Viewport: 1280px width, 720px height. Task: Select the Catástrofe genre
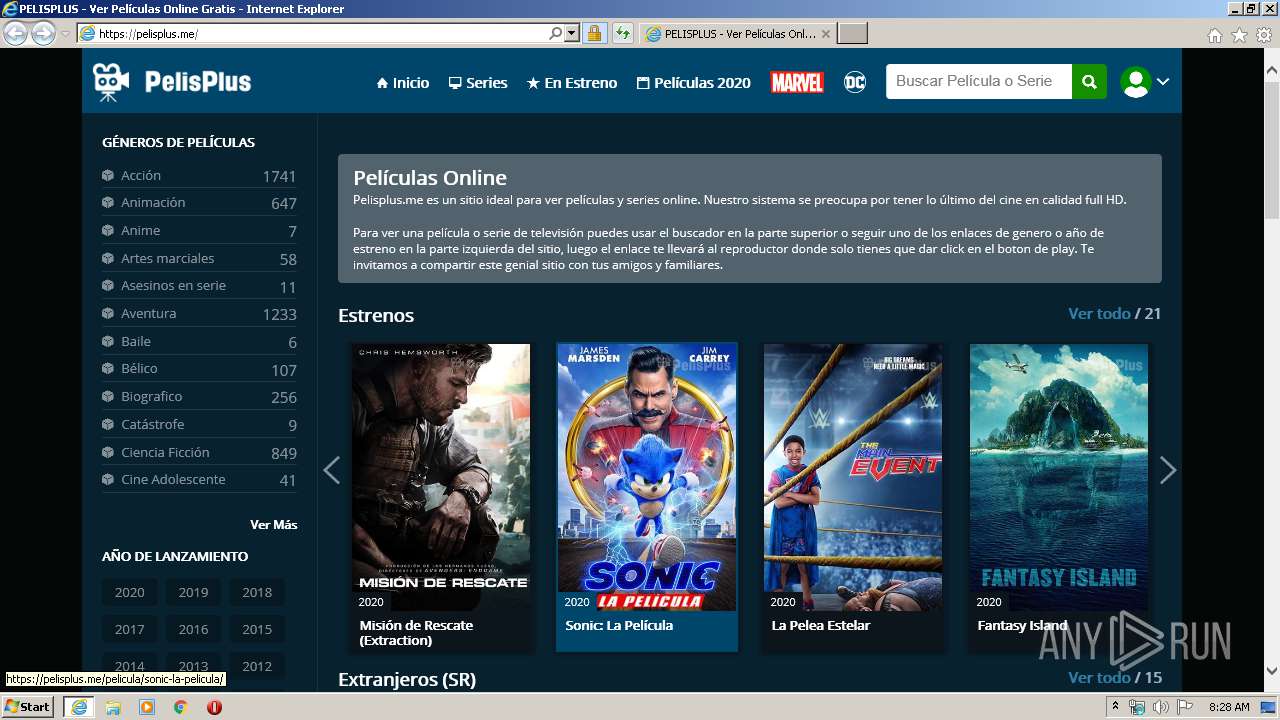tap(199, 424)
